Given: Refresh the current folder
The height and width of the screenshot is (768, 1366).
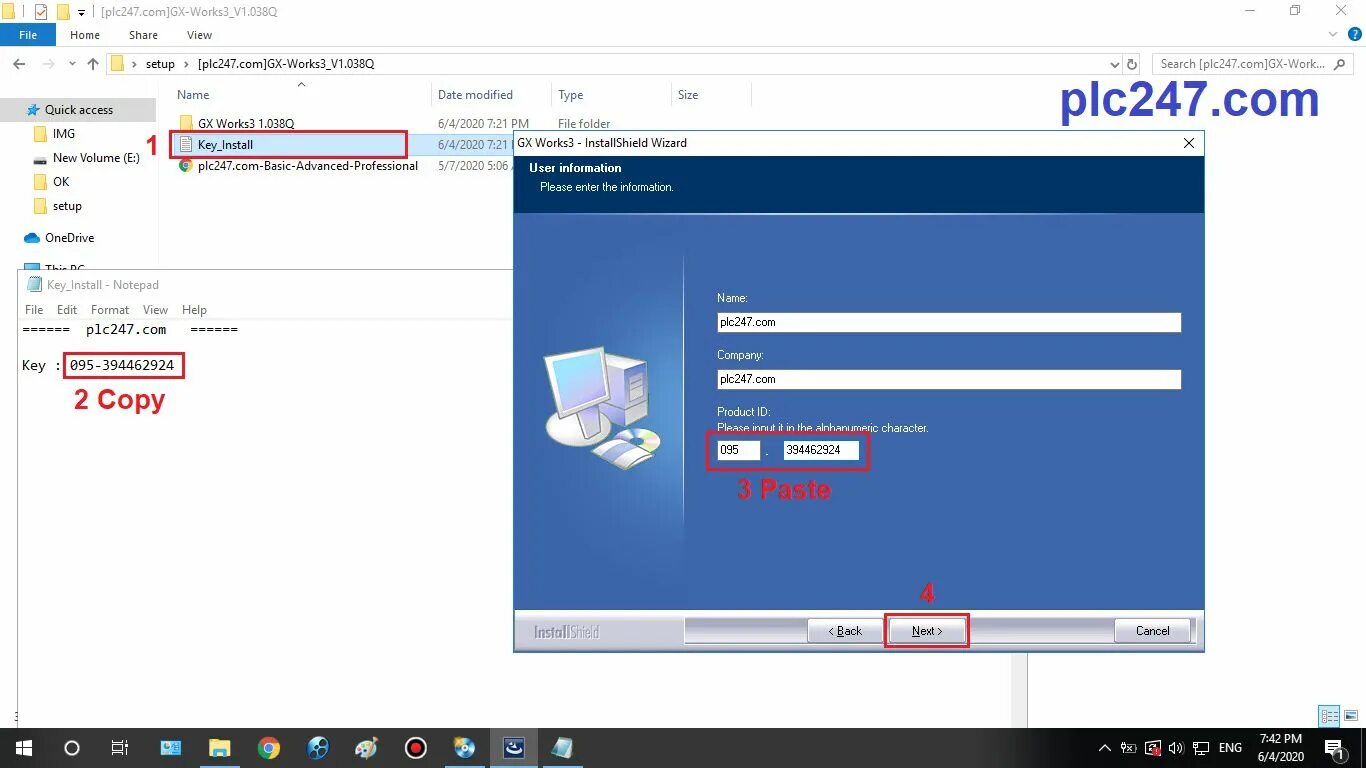Looking at the screenshot, I should [1132, 64].
